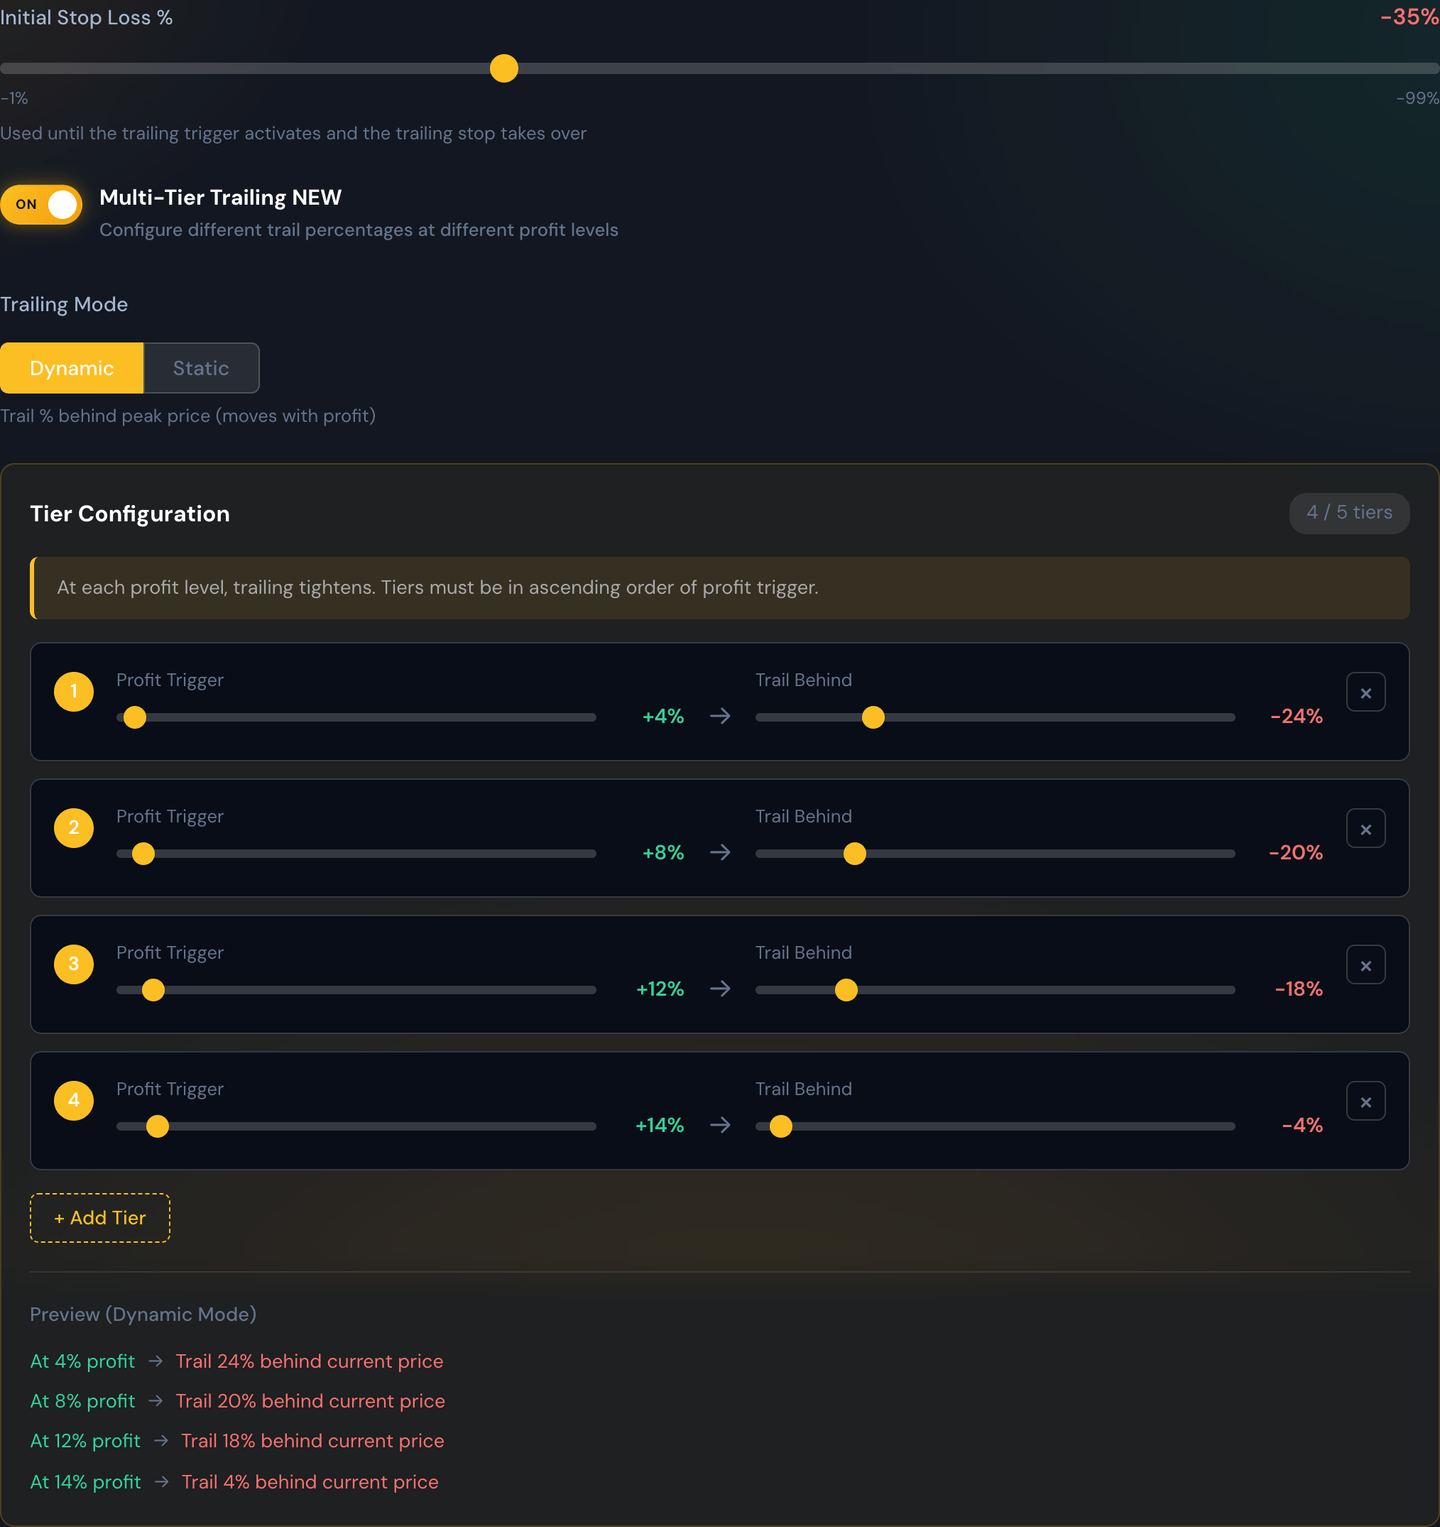Click the -18% trail behind value

(x=1298, y=989)
